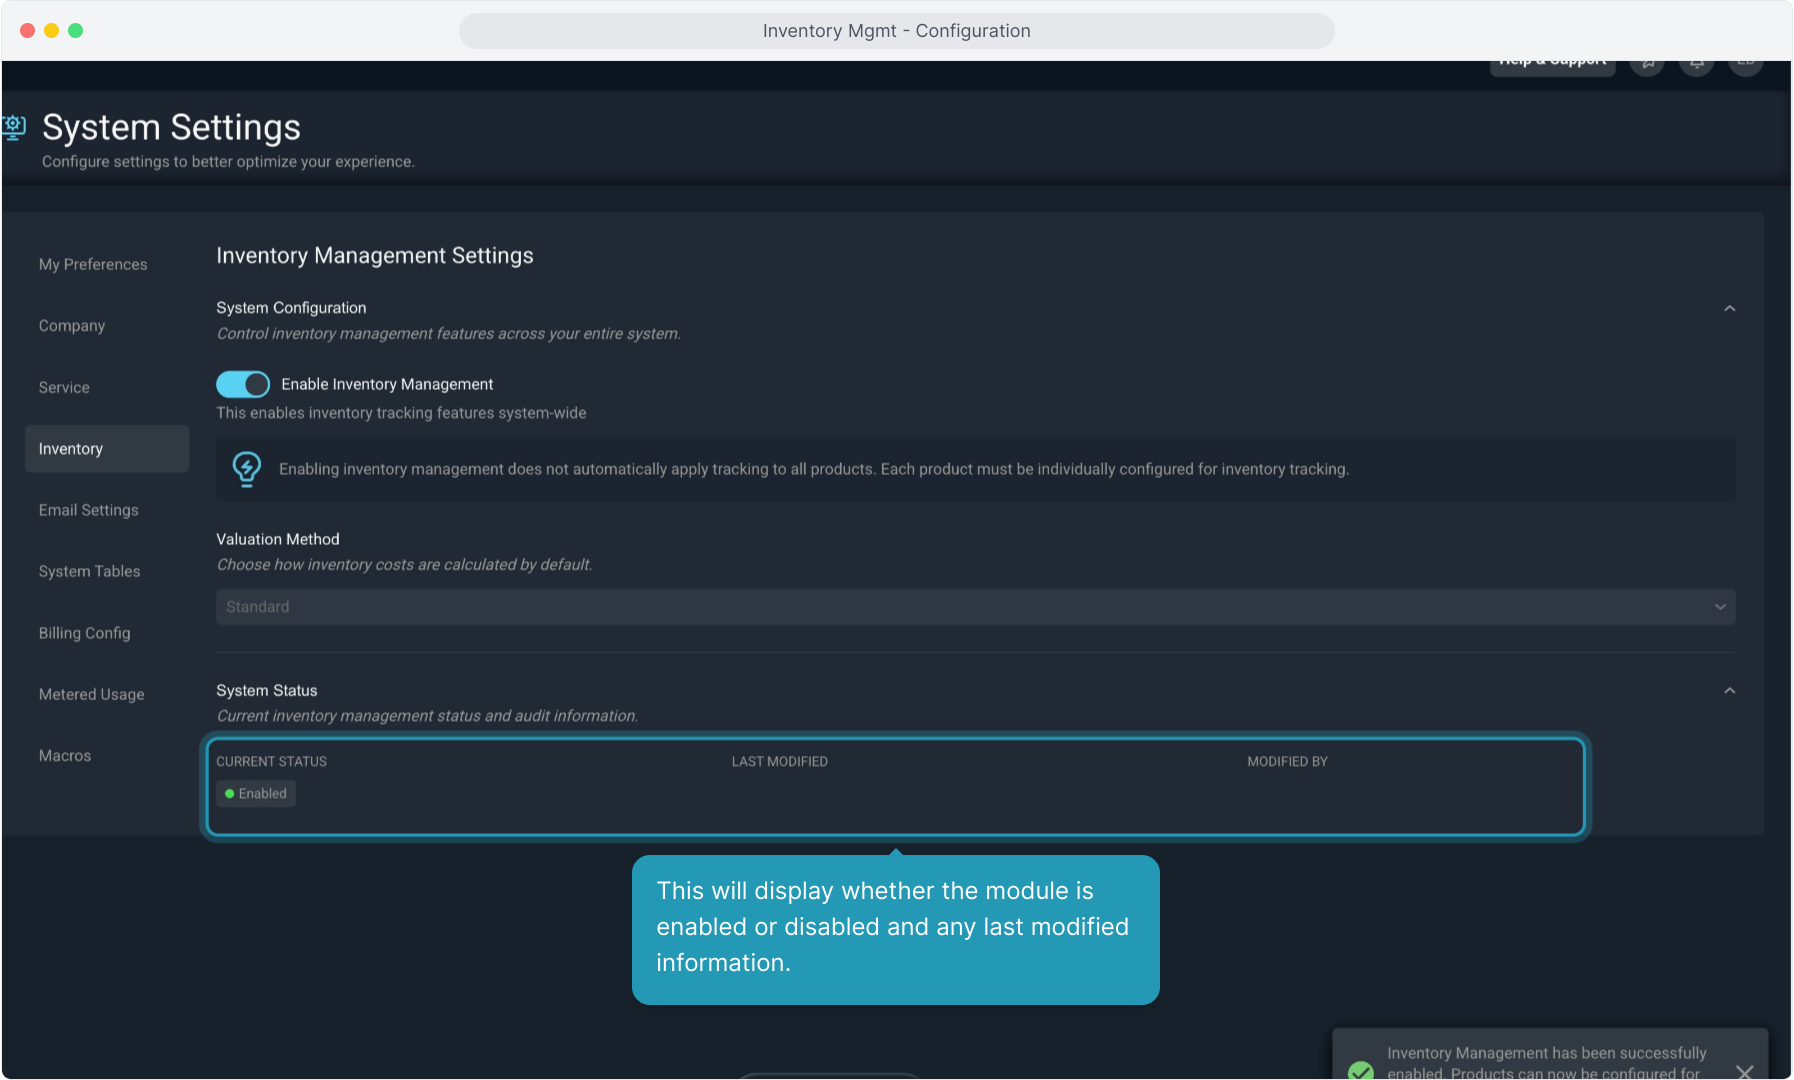Click the tooltip about module status
Viewport: 1794px width, 1080px height.
point(895,928)
